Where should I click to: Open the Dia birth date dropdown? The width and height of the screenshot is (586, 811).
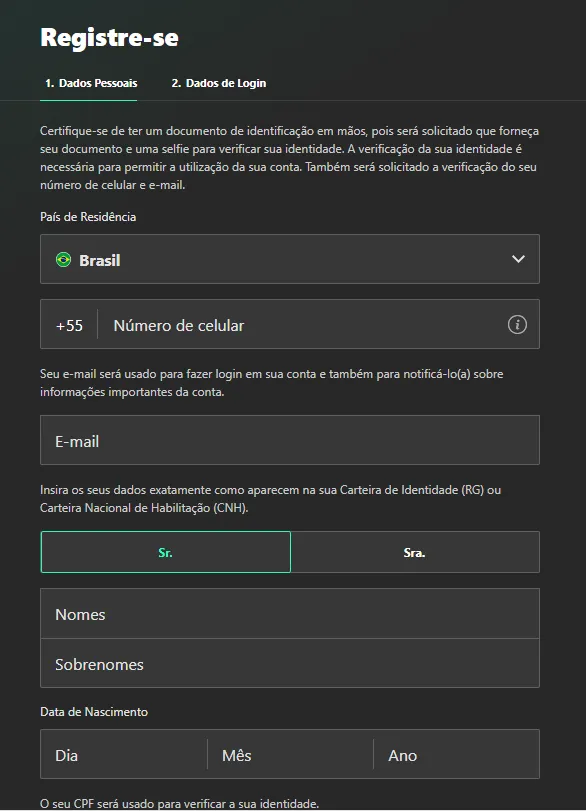[x=122, y=754]
